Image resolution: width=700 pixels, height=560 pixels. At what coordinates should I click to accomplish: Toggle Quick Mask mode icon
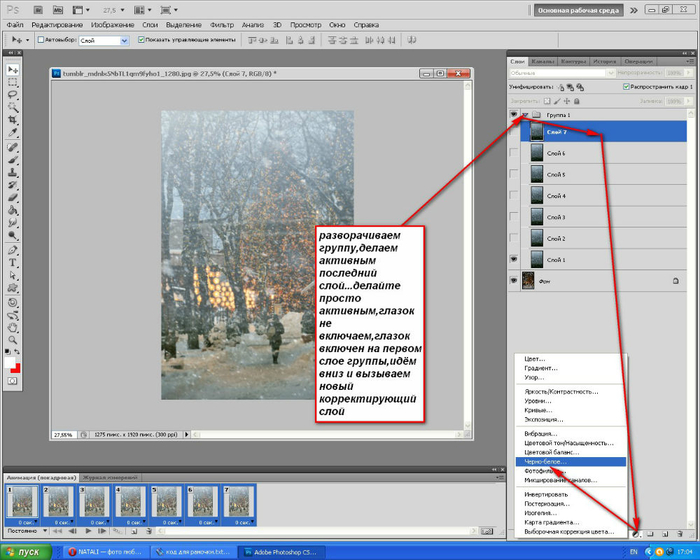12,381
